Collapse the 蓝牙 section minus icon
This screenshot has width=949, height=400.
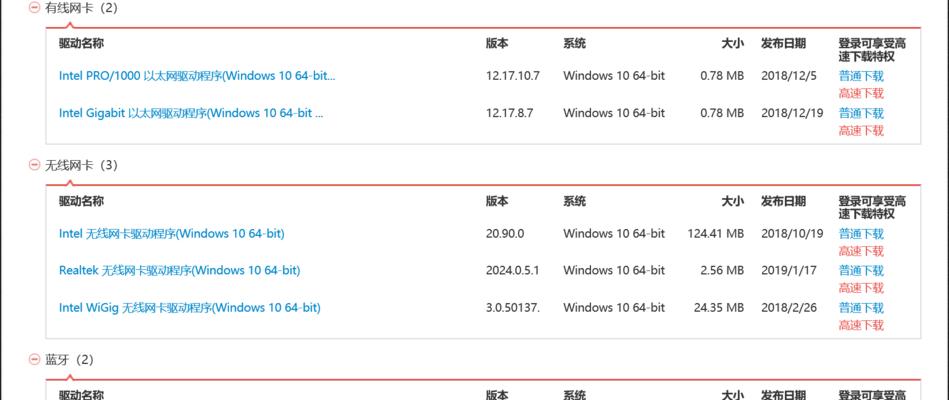click(34, 359)
